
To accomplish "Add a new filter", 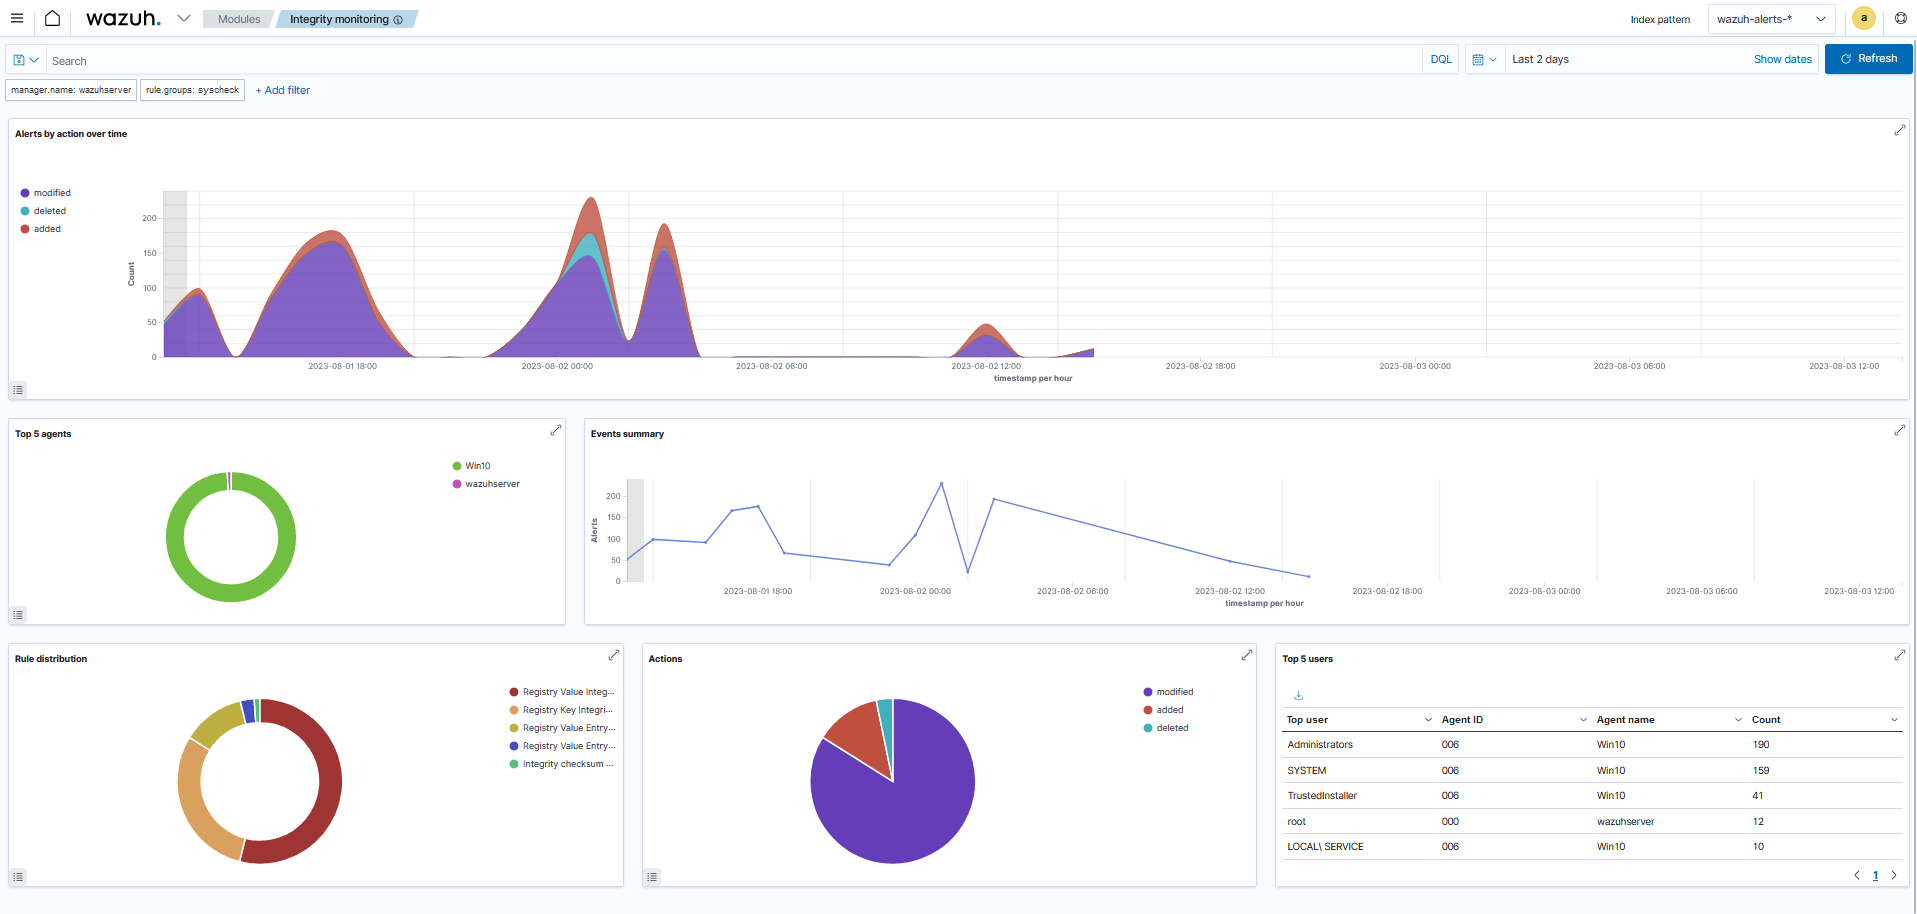I will point(282,90).
